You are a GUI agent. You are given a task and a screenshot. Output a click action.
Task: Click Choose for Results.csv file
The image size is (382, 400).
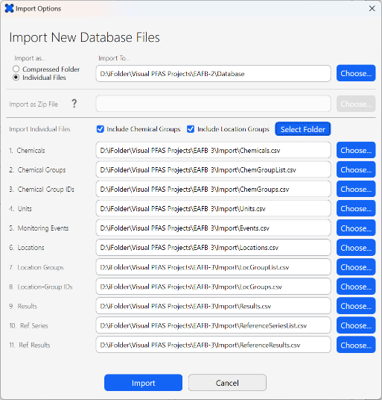click(x=356, y=306)
